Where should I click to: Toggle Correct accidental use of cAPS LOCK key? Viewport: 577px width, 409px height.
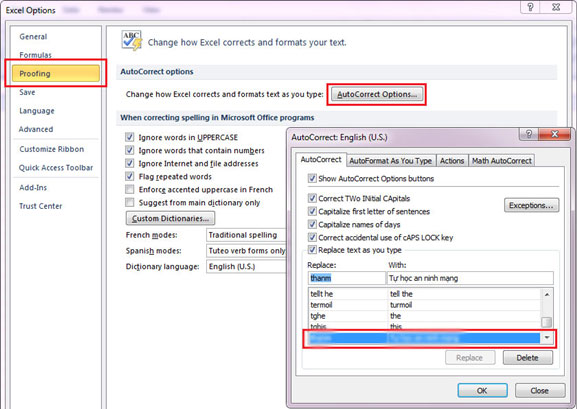312,237
